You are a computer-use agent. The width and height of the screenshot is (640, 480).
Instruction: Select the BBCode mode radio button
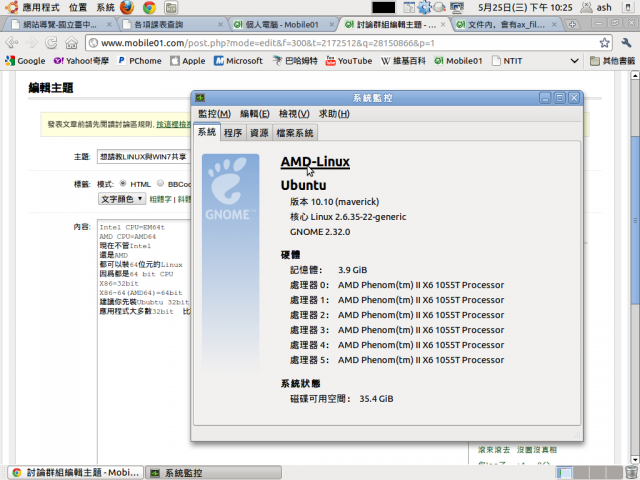click(x=160, y=183)
